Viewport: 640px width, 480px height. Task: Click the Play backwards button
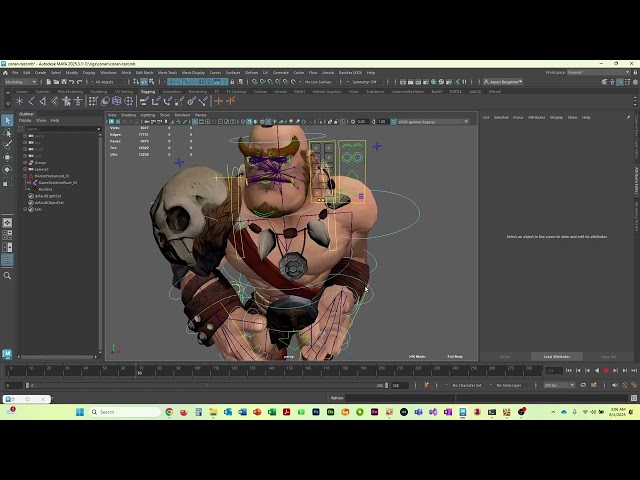tap(597, 370)
